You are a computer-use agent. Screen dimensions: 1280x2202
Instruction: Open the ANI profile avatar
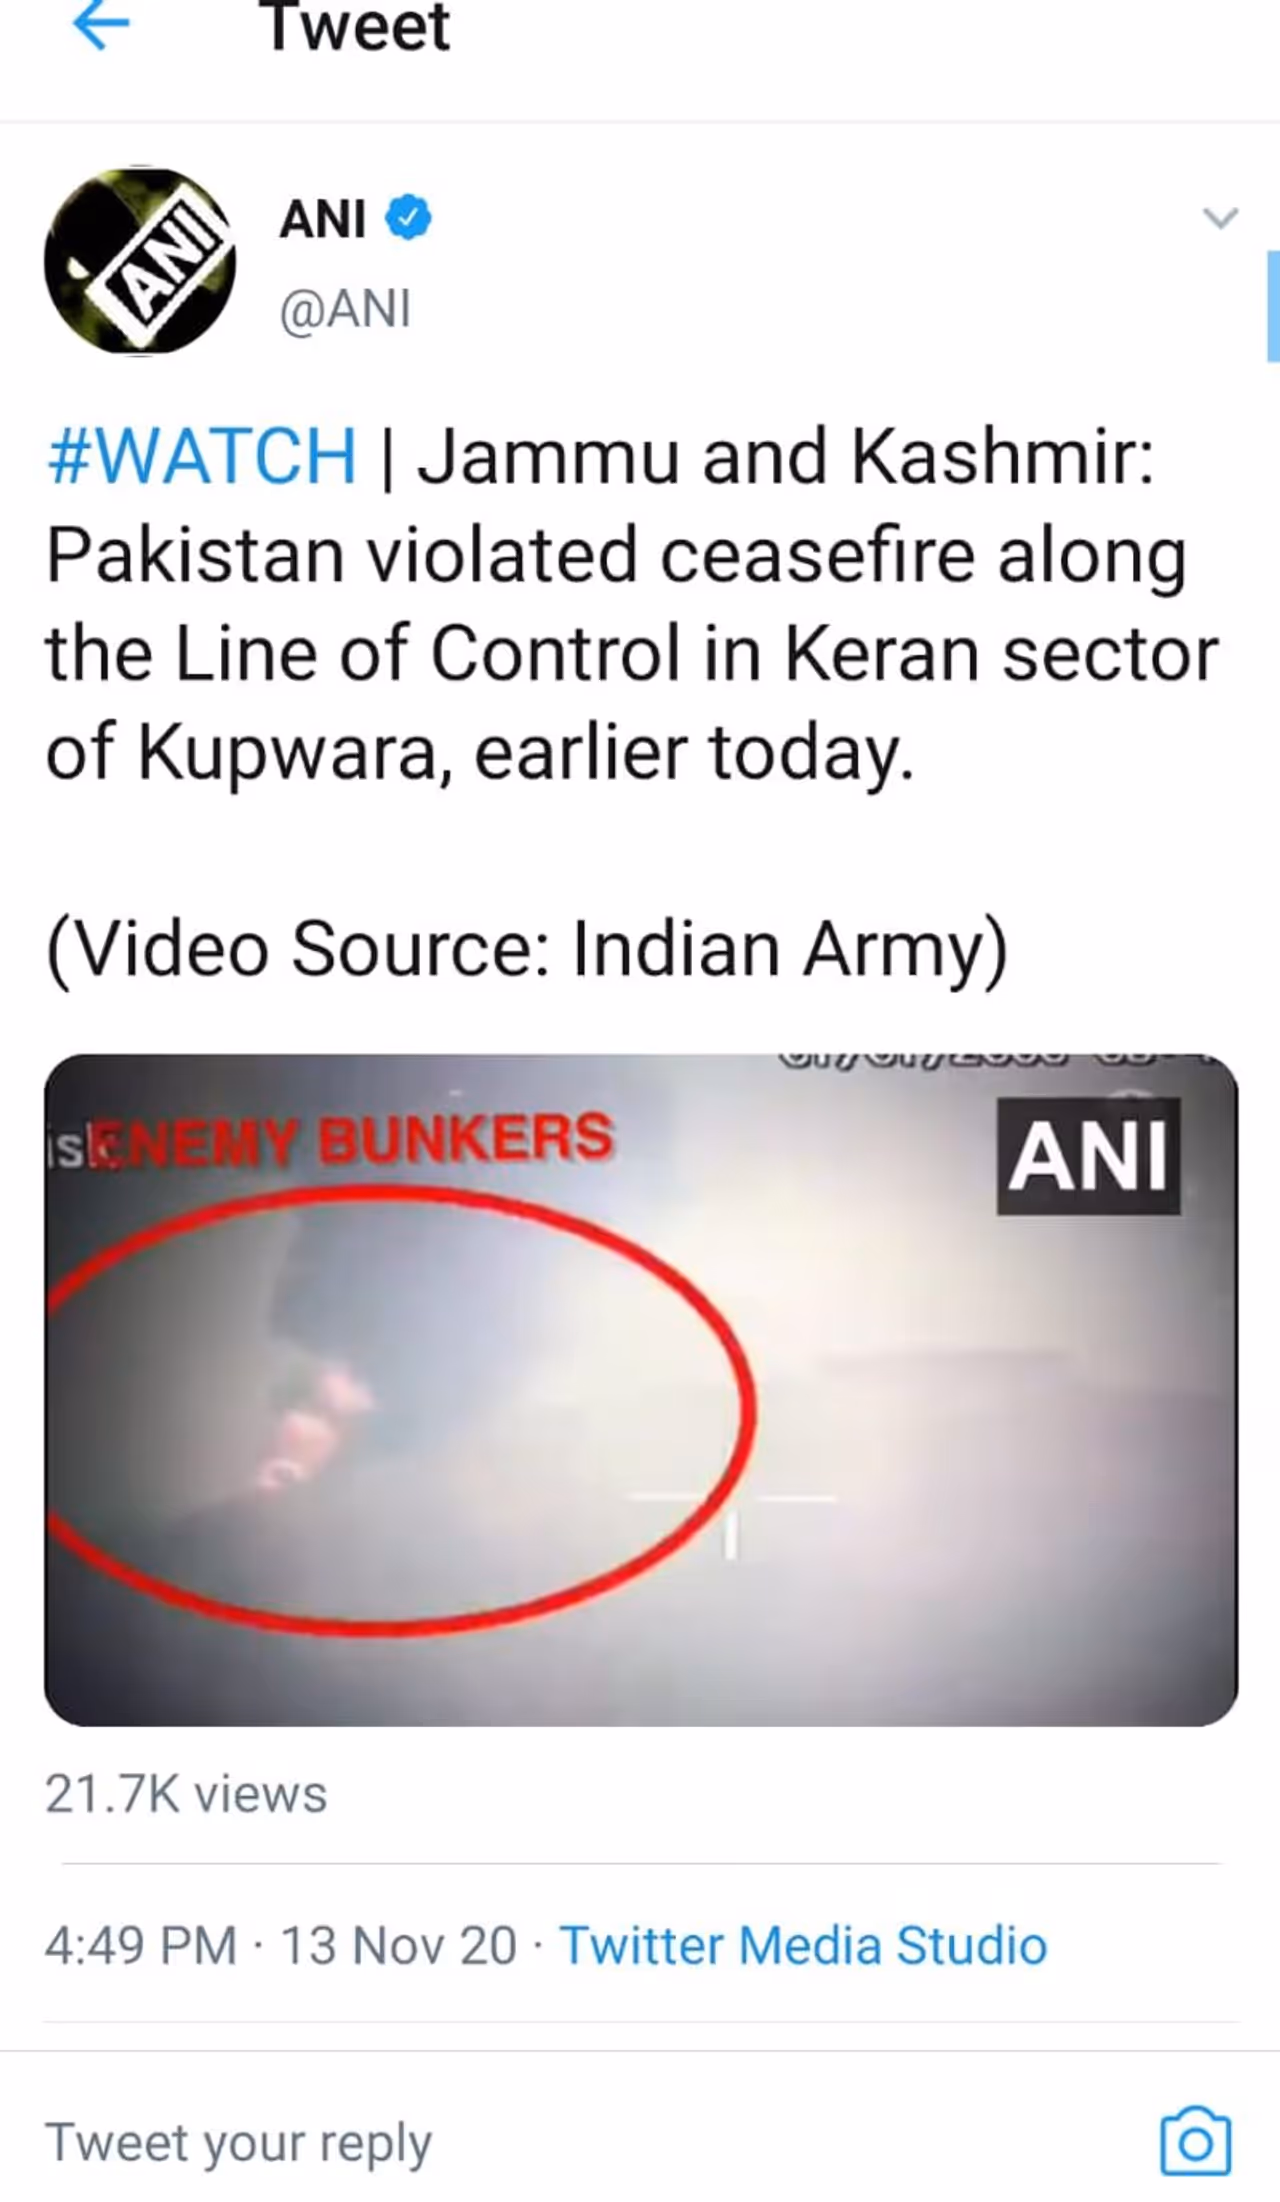click(x=140, y=261)
